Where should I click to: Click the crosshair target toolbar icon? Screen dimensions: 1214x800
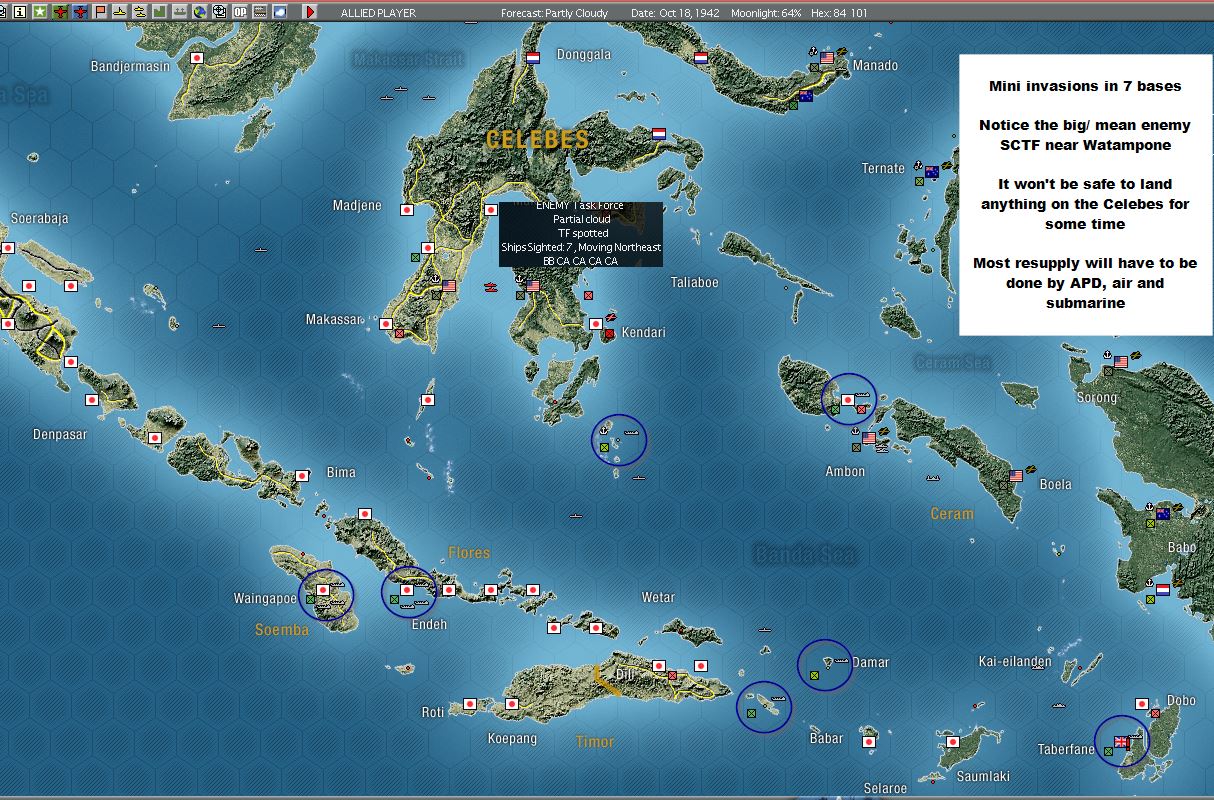pos(219,11)
